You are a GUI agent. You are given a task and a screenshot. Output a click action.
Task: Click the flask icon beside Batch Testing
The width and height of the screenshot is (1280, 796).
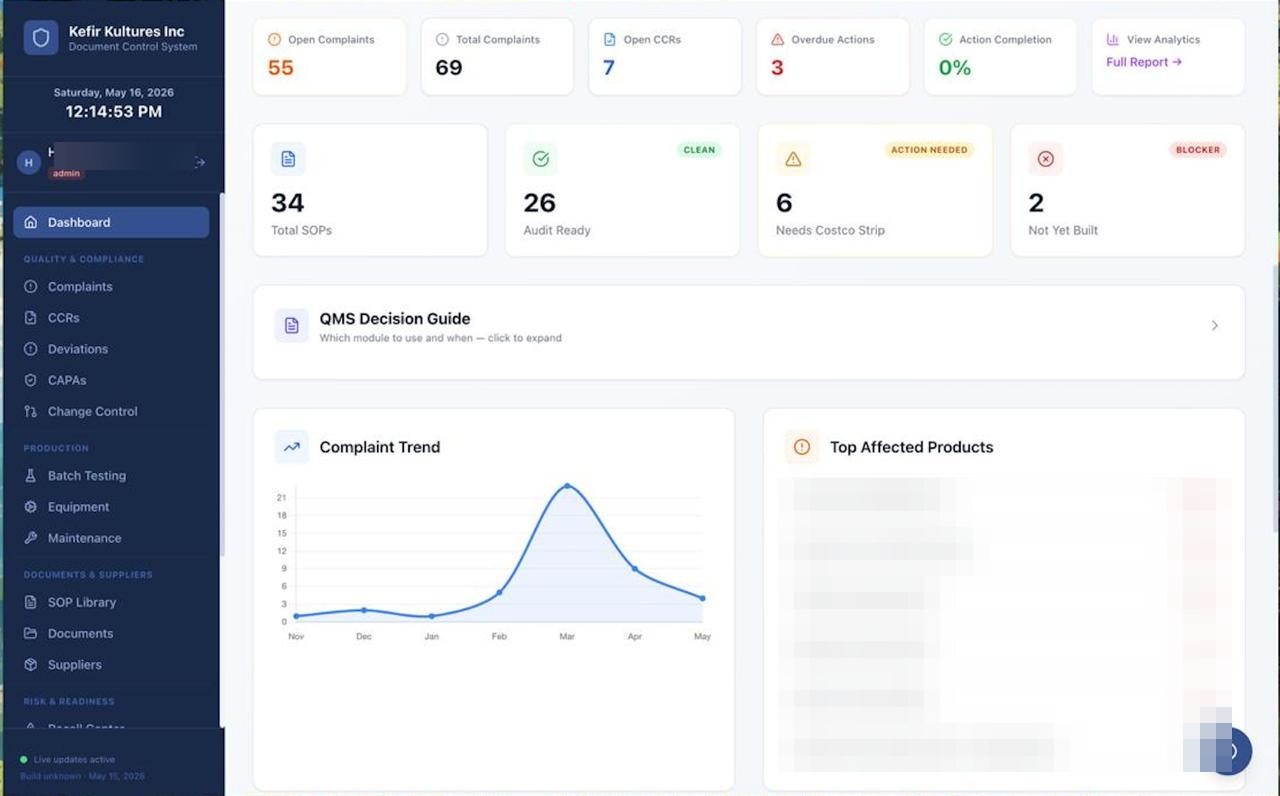[30, 476]
